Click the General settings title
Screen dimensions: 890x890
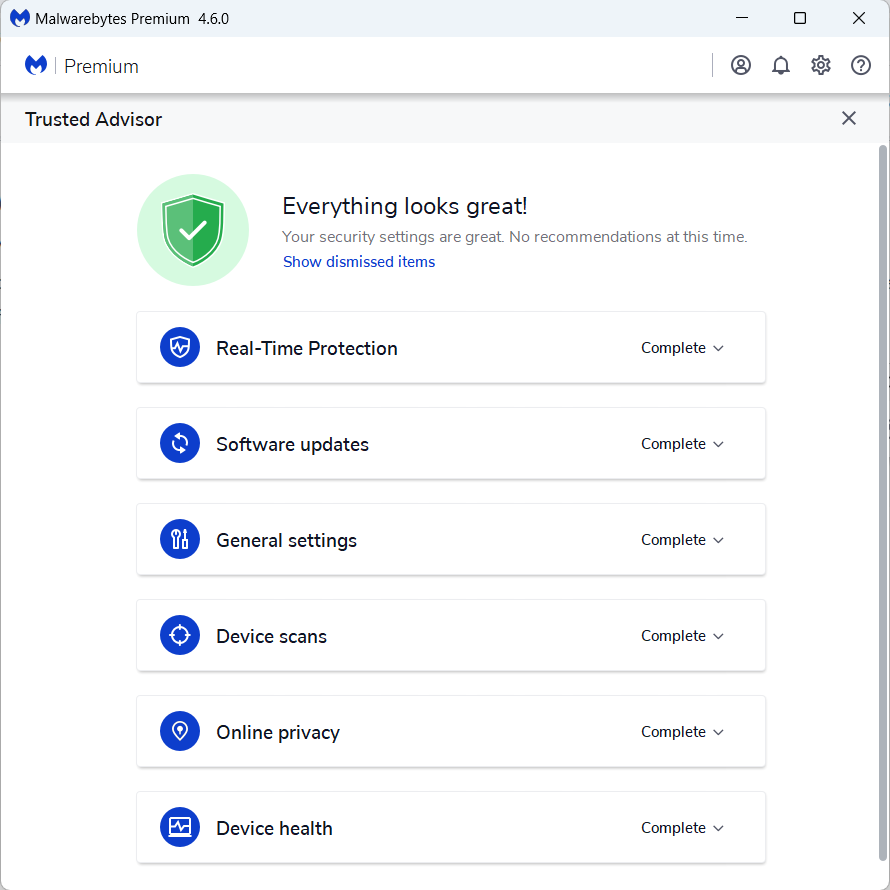coord(287,540)
